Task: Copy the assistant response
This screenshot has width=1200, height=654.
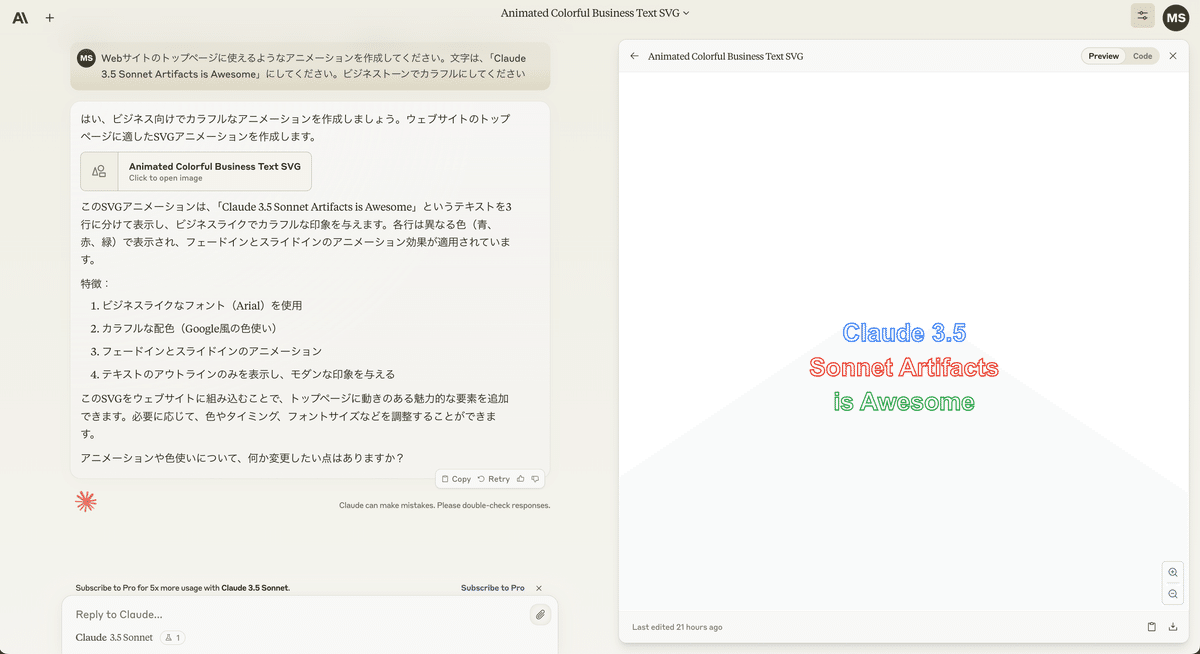Action: (x=456, y=479)
